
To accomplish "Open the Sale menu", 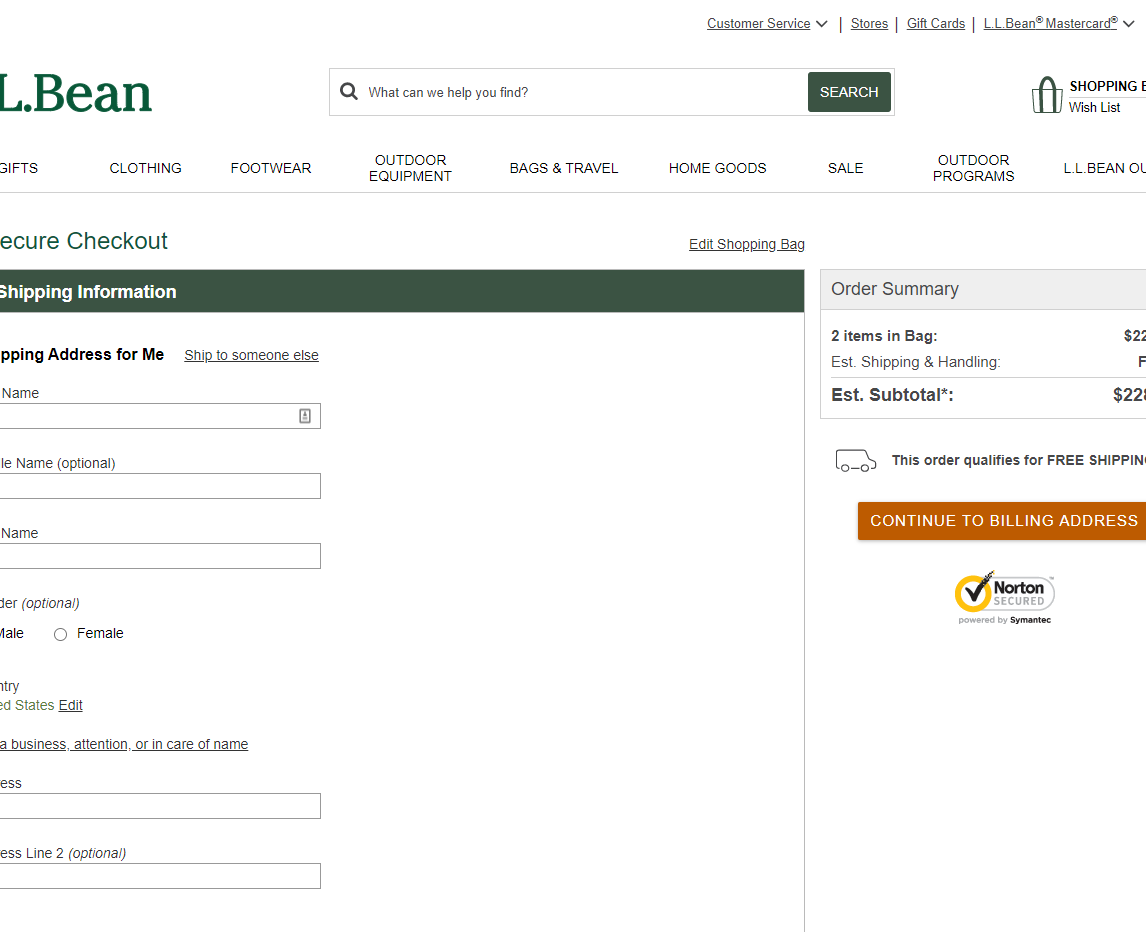I will (x=846, y=168).
